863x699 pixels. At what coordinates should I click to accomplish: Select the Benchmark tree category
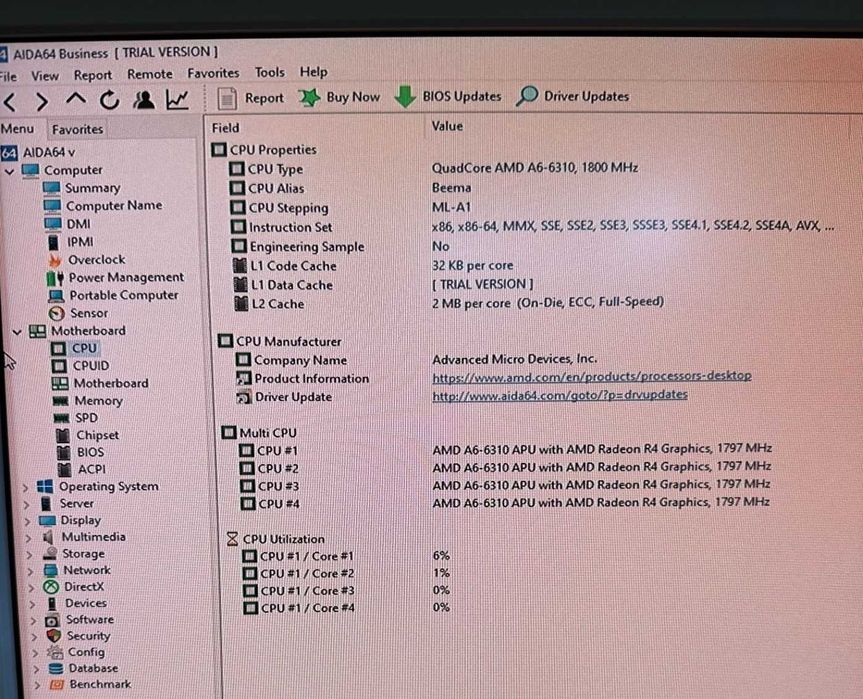pyautogui.click(x=90, y=685)
